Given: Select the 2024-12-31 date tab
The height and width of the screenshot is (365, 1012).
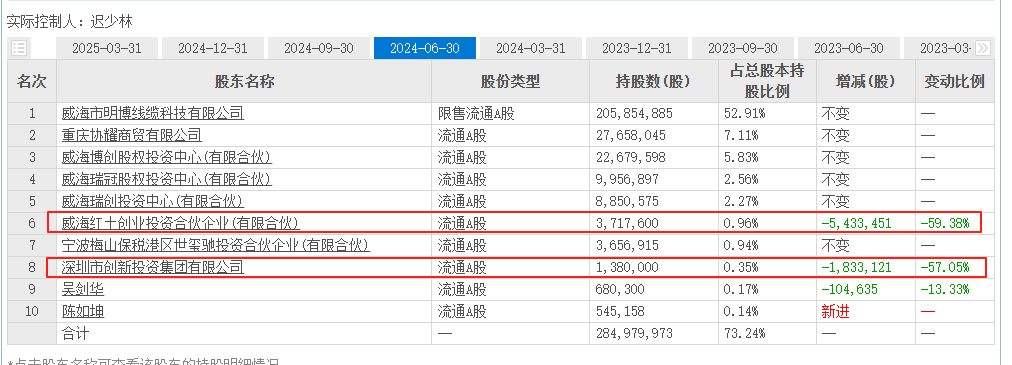Looking at the screenshot, I should (213, 48).
